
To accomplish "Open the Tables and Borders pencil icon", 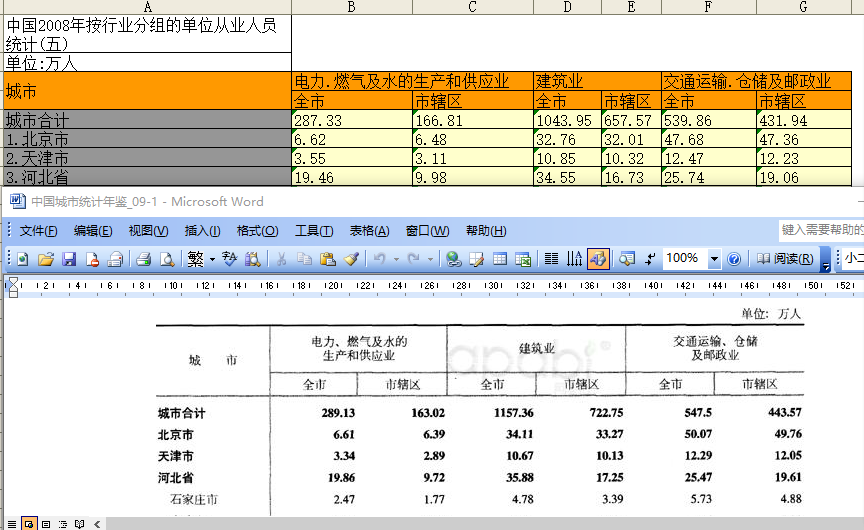I will pos(477,258).
